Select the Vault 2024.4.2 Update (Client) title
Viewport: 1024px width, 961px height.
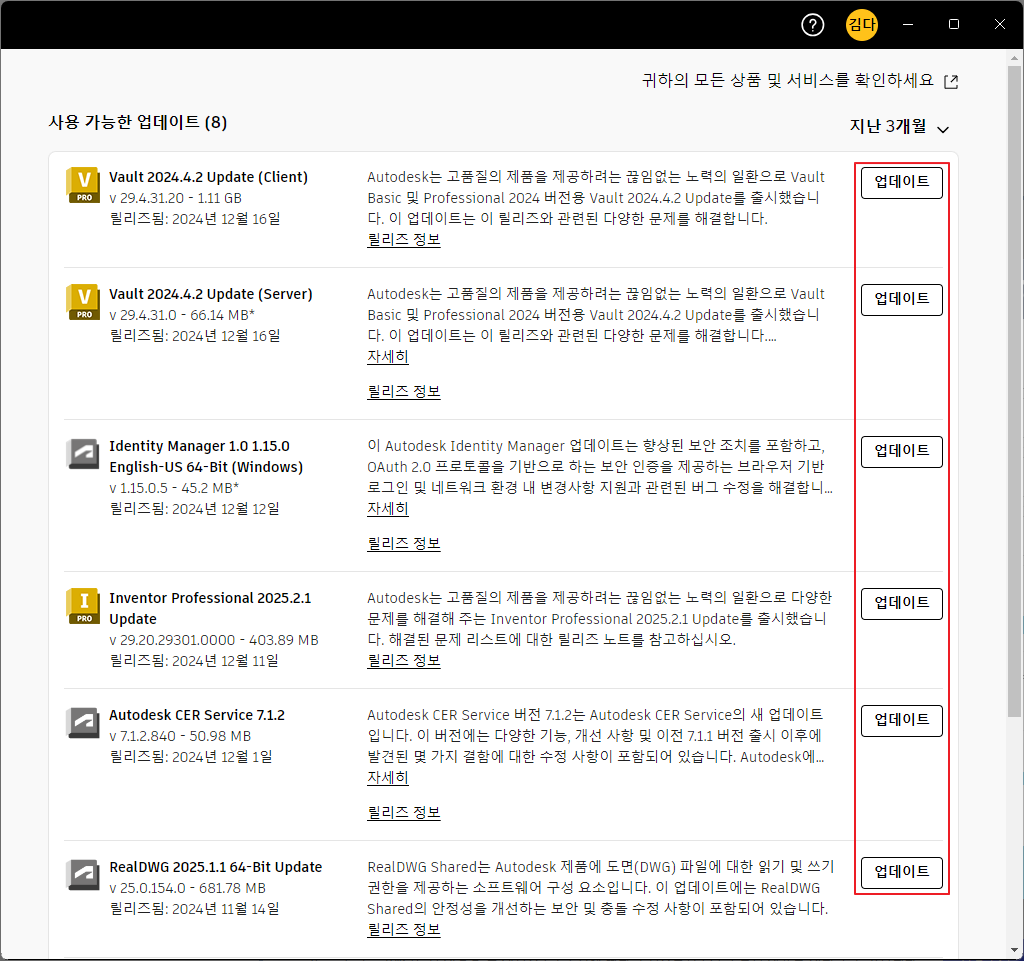tap(208, 177)
